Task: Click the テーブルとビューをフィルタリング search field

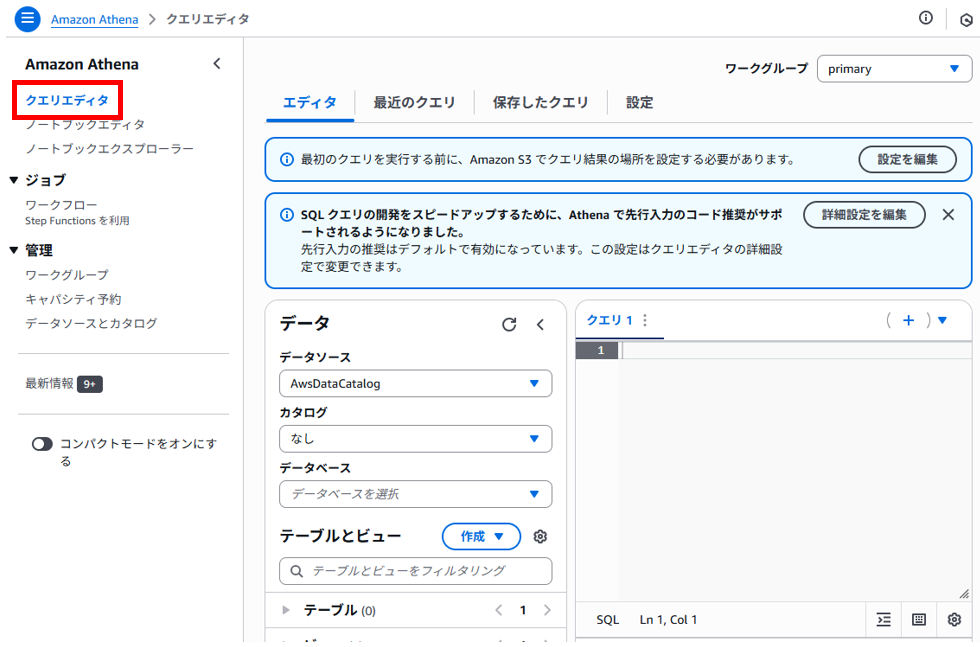Action: coord(415,571)
